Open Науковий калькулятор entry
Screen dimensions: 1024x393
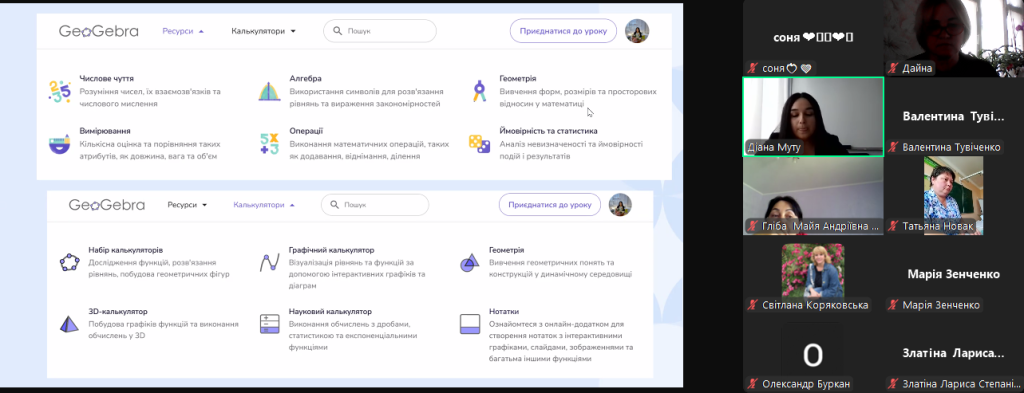pyautogui.click(x=330, y=312)
